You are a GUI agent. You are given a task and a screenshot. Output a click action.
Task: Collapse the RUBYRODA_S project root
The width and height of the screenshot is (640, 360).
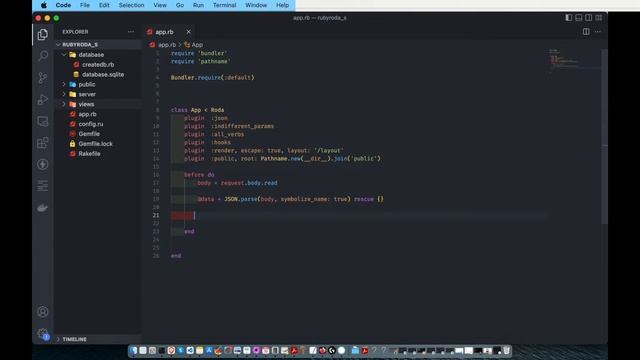click(58, 44)
